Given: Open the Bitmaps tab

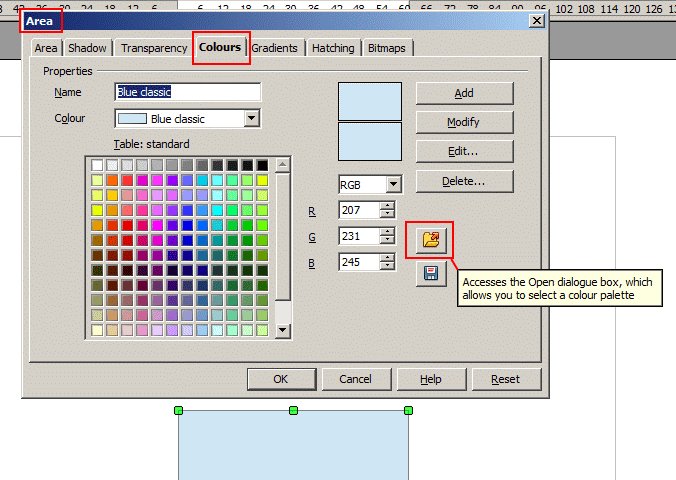Looking at the screenshot, I should [388, 48].
